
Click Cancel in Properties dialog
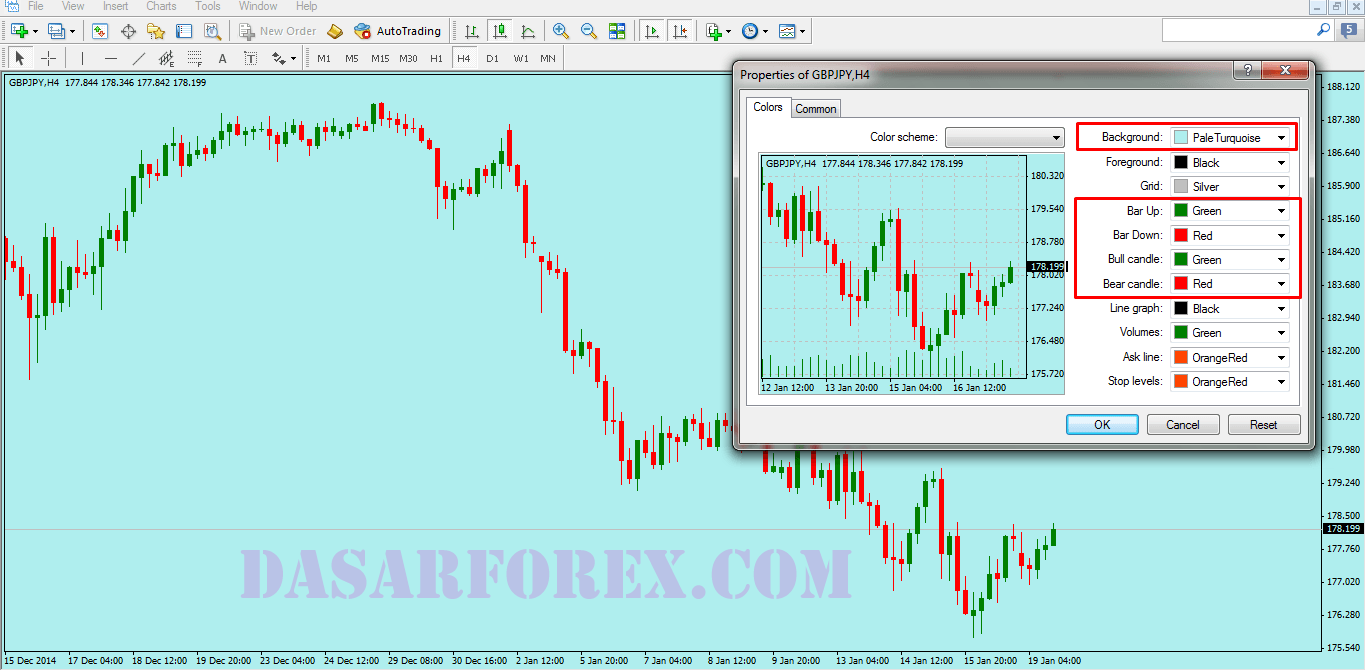[x=1183, y=424]
